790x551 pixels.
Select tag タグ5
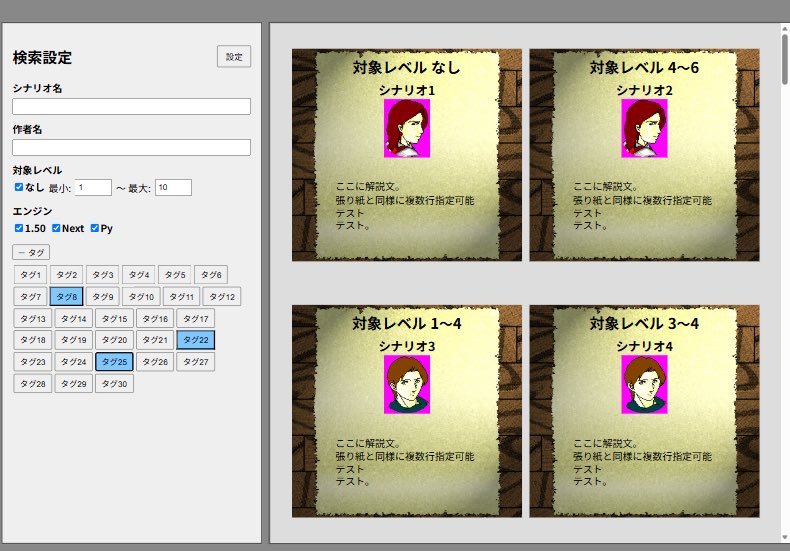[x=175, y=275]
